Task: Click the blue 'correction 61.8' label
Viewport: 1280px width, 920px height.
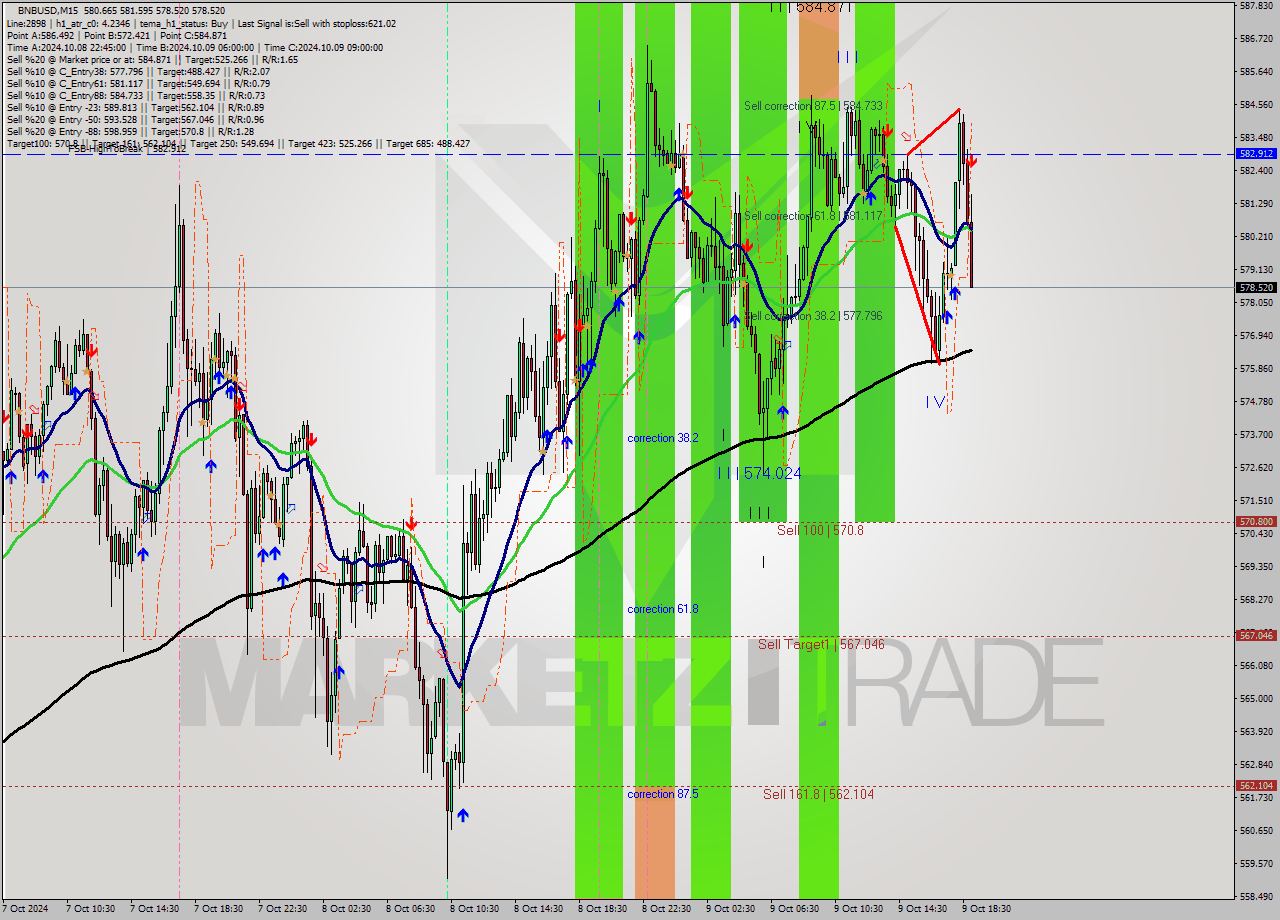Action: [663, 609]
